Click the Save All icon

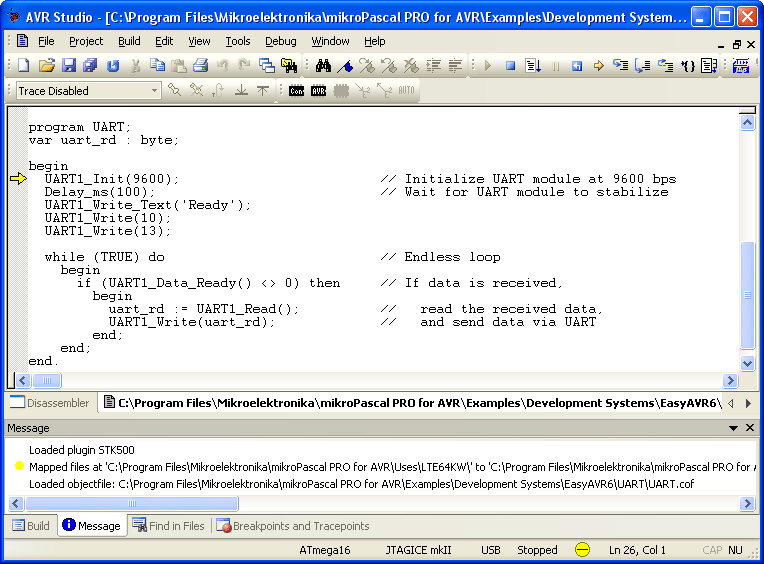click(x=90, y=65)
